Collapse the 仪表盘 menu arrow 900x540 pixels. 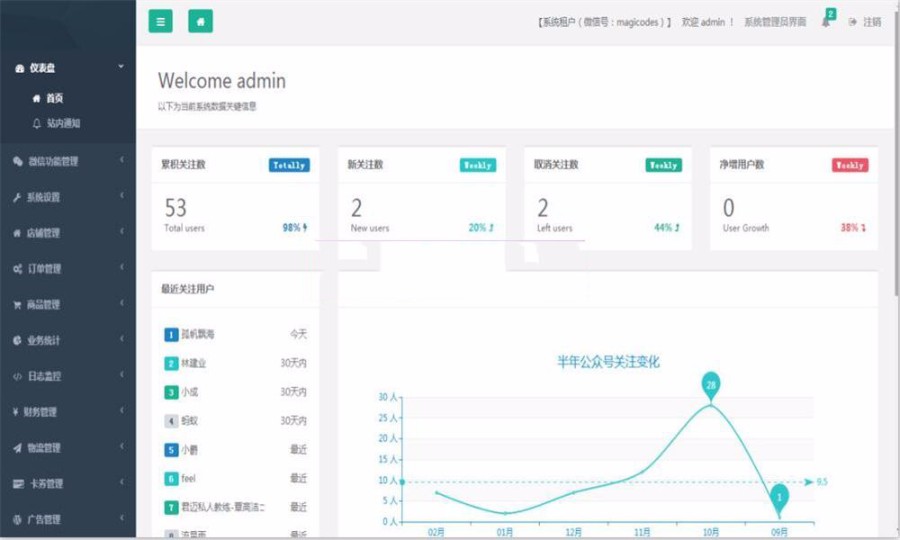tap(121, 67)
